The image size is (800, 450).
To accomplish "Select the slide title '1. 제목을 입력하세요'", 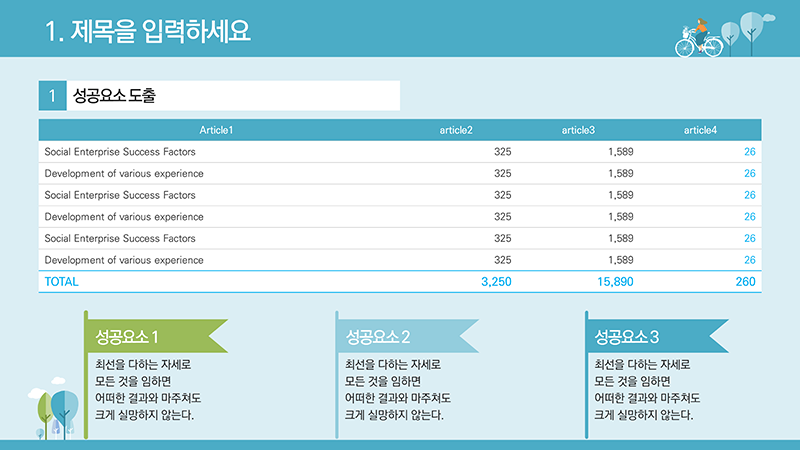I will point(147,31).
